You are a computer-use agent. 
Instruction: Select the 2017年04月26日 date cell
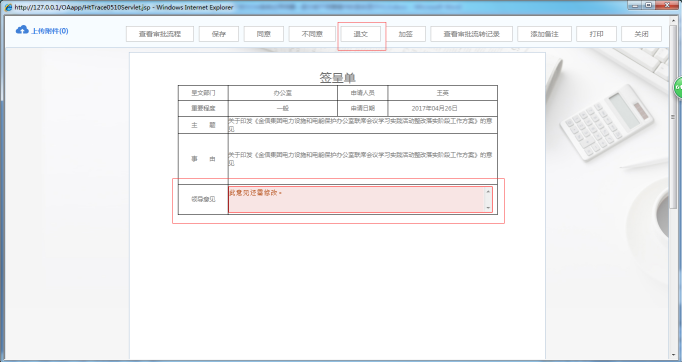click(x=442, y=108)
